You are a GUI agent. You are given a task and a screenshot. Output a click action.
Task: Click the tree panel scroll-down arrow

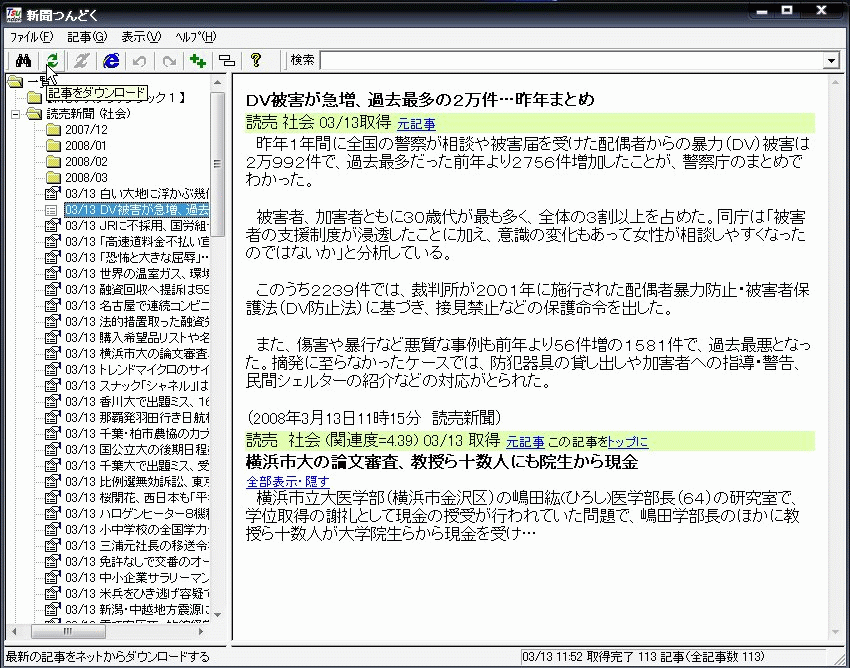(x=217, y=614)
